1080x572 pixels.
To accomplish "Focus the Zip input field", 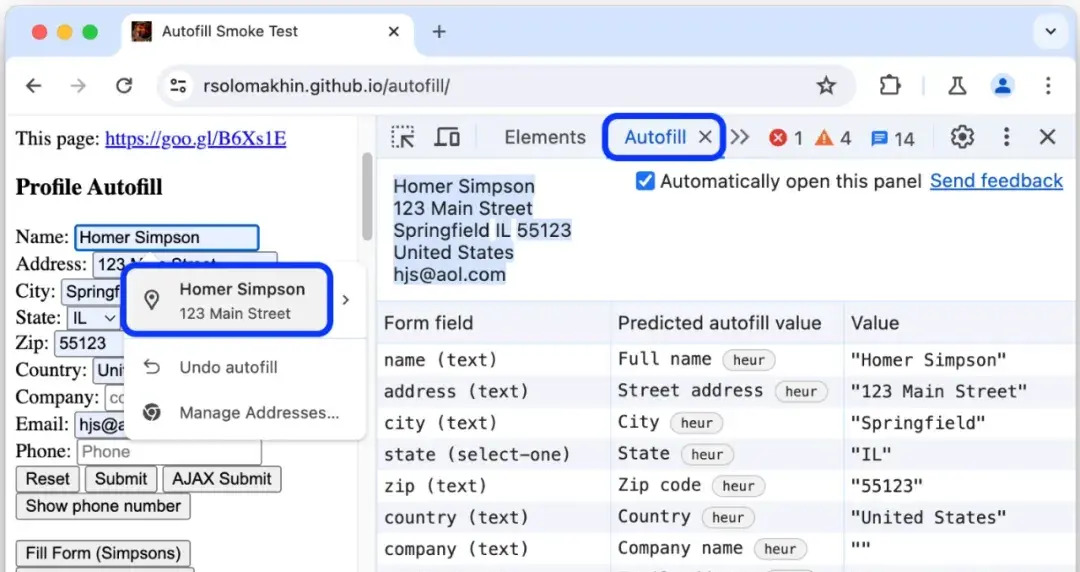I will (x=90, y=343).
